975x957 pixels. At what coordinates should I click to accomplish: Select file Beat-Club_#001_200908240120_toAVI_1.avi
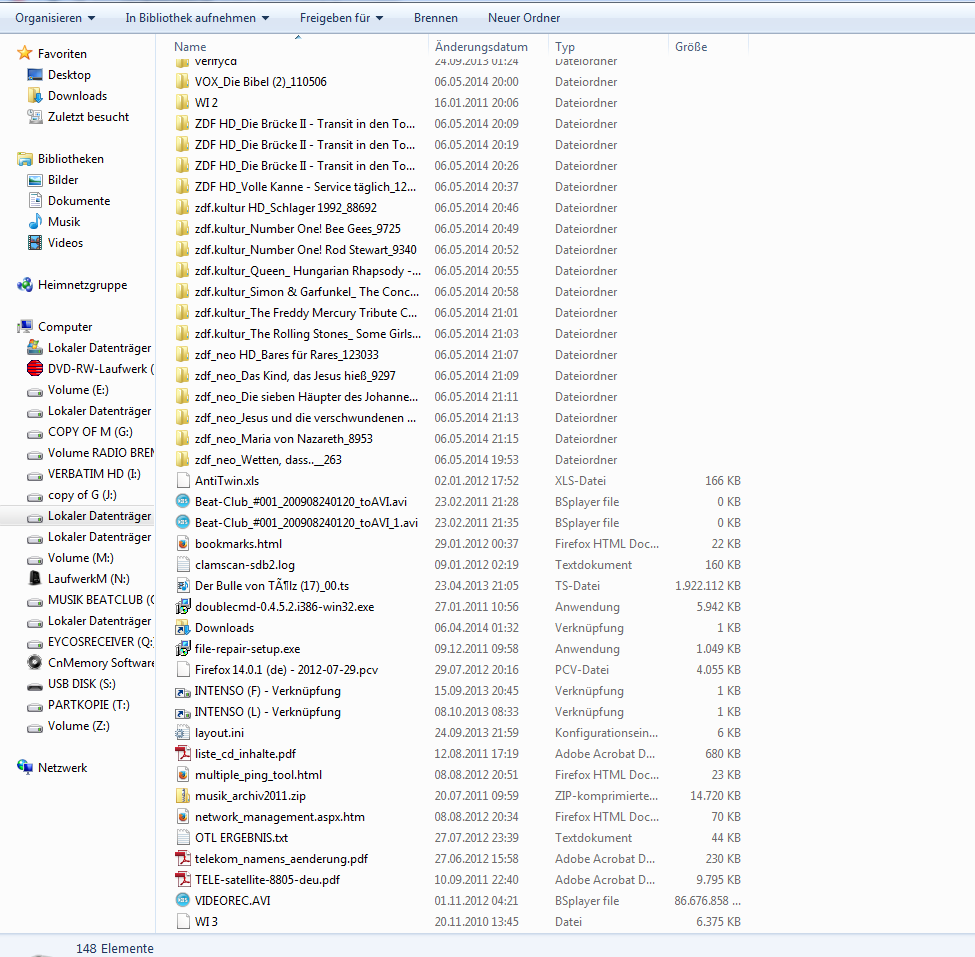click(x=307, y=522)
